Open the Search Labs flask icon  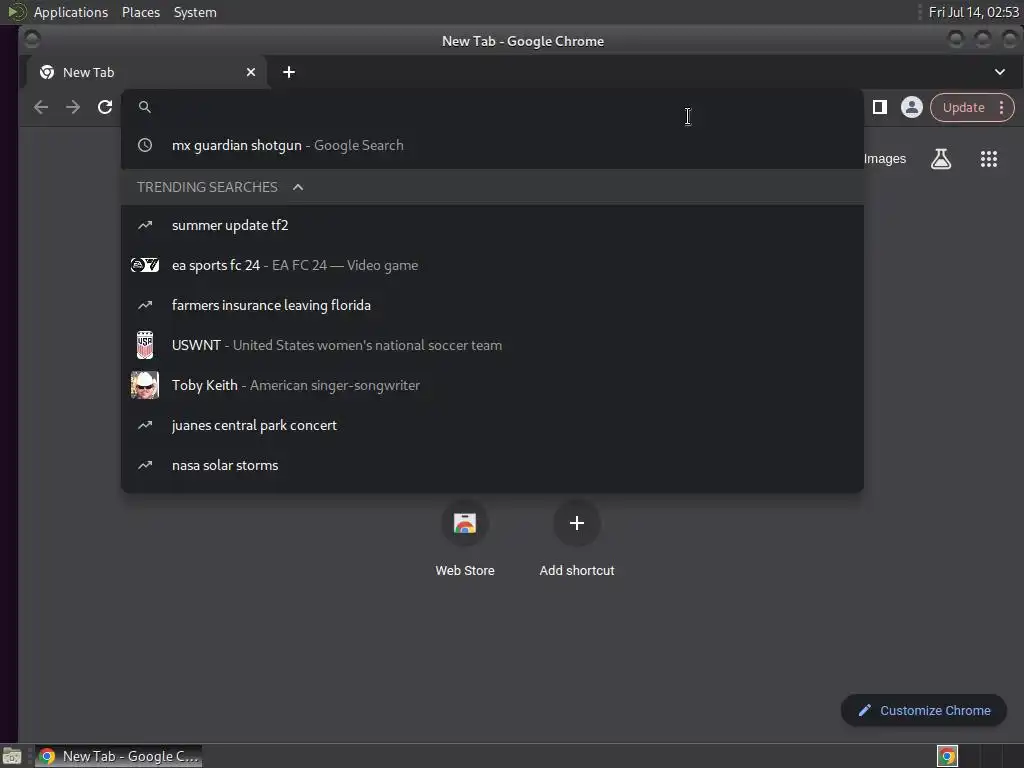940,159
